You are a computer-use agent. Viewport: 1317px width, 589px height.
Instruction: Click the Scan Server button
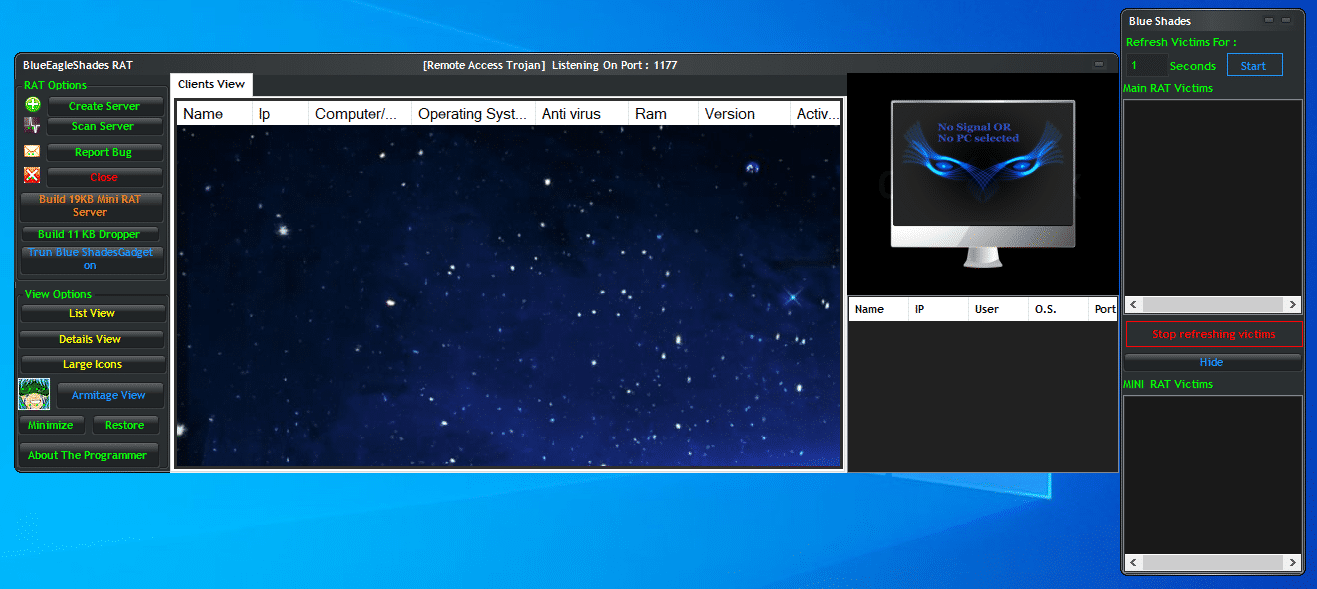tap(104, 126)
